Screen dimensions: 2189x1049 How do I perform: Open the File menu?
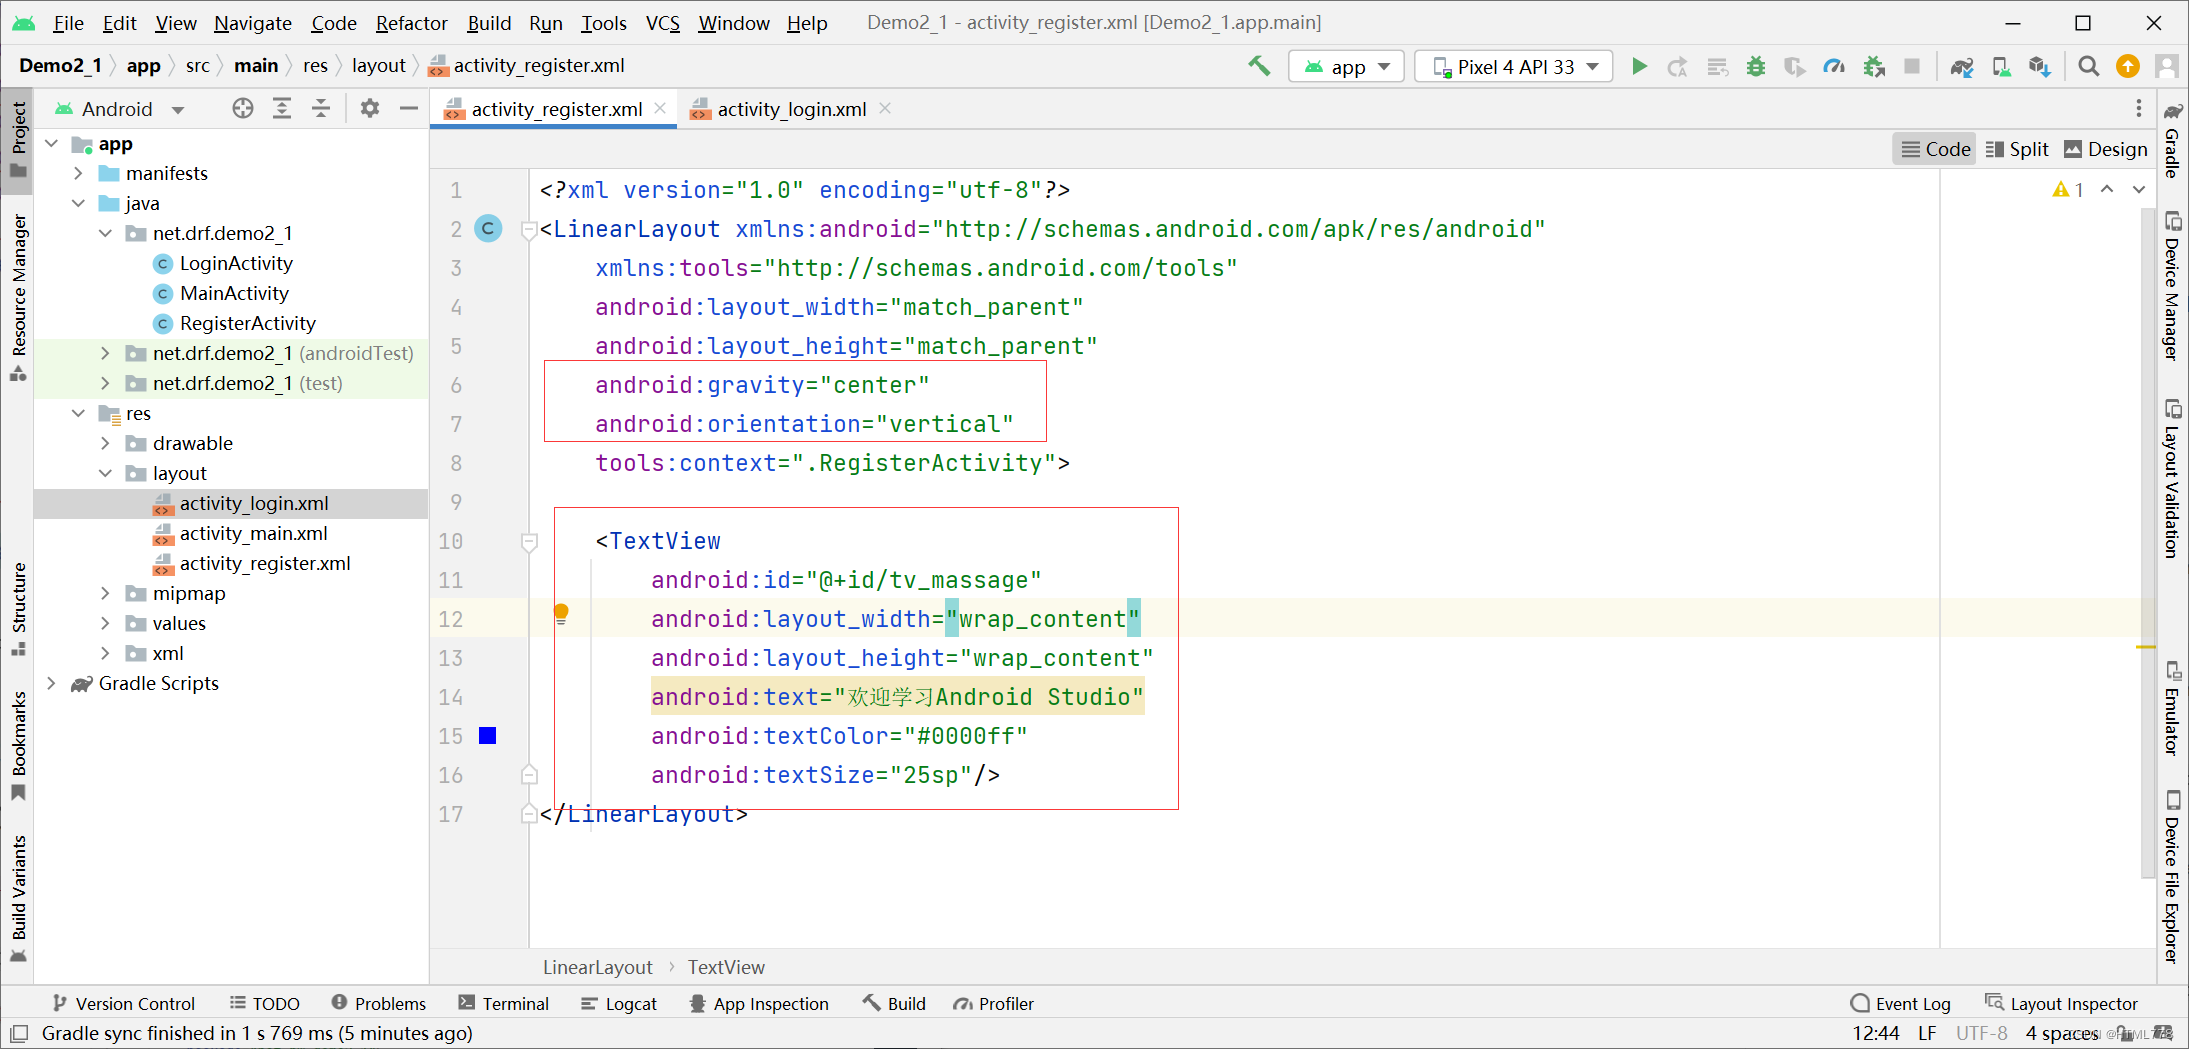68,22
